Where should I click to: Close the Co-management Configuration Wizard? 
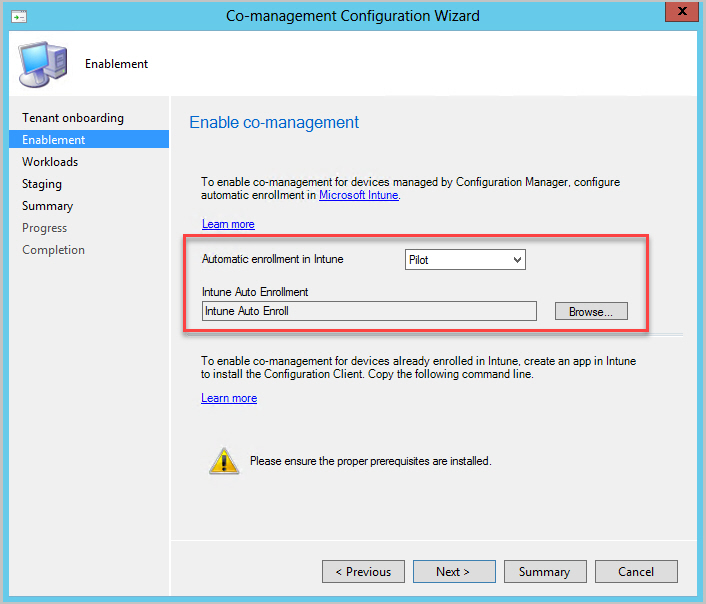[x=682, y=11]
